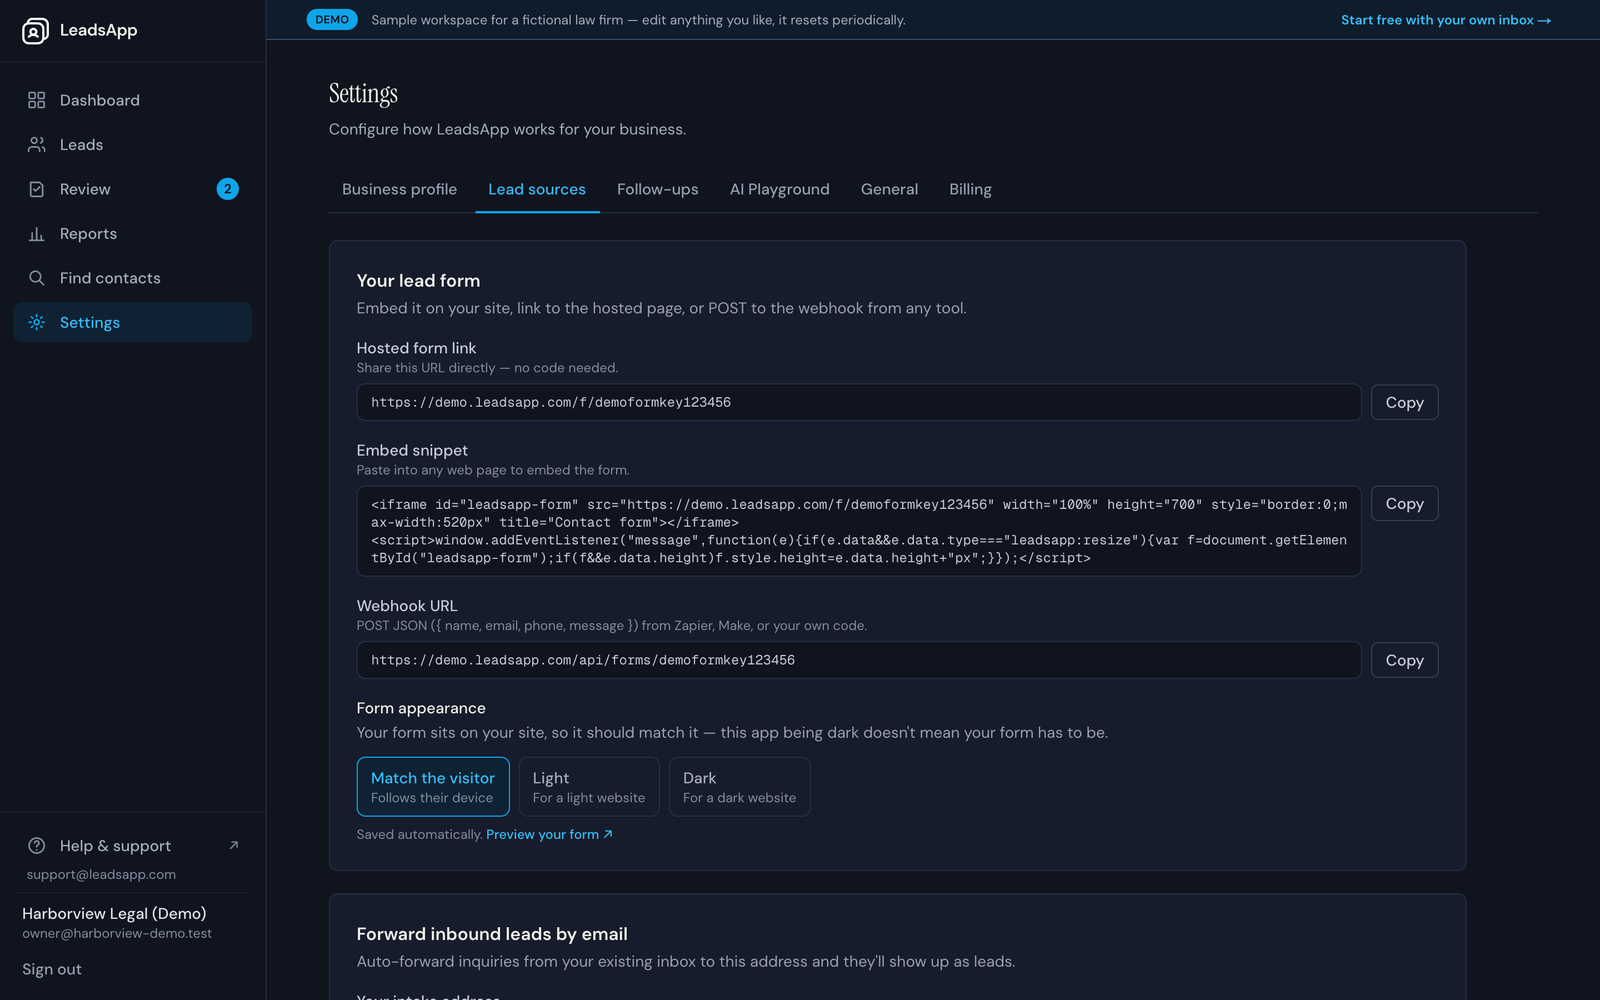Open Reports in the sidebar
1600x1000 pixels.
[x=133, y=234]
